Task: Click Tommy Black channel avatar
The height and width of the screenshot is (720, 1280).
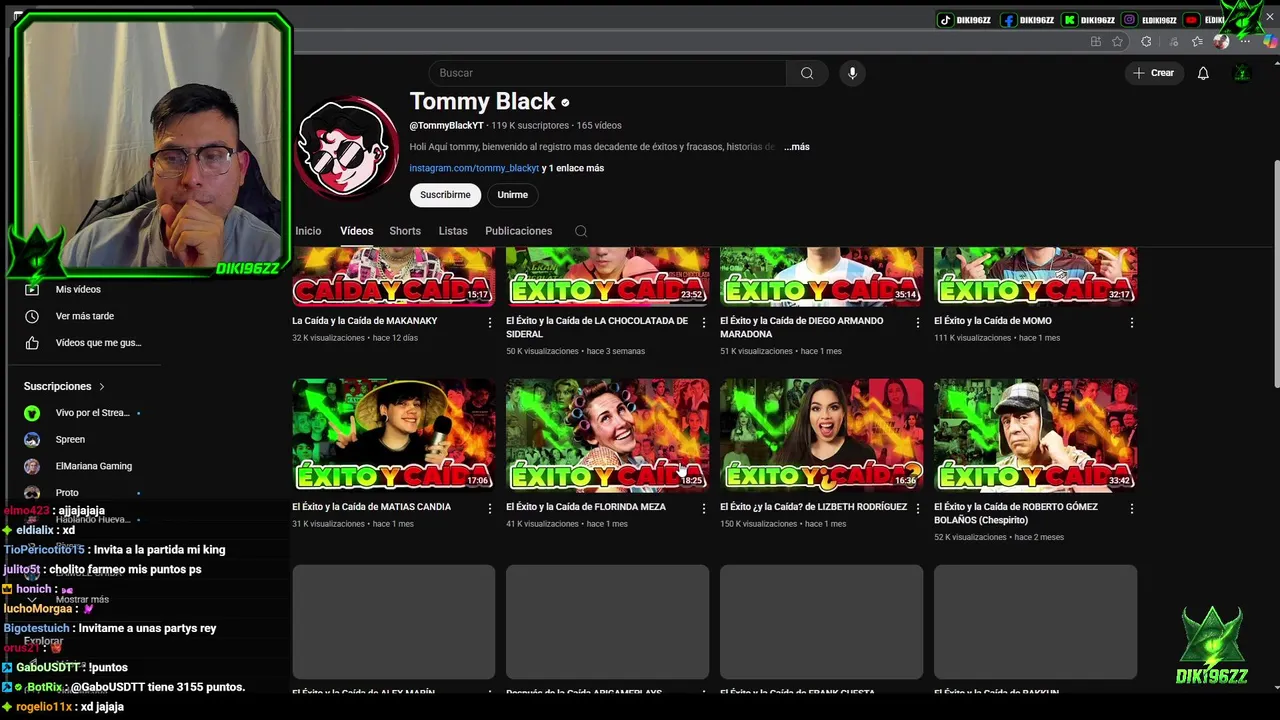Action: click(x=346, y=148)
